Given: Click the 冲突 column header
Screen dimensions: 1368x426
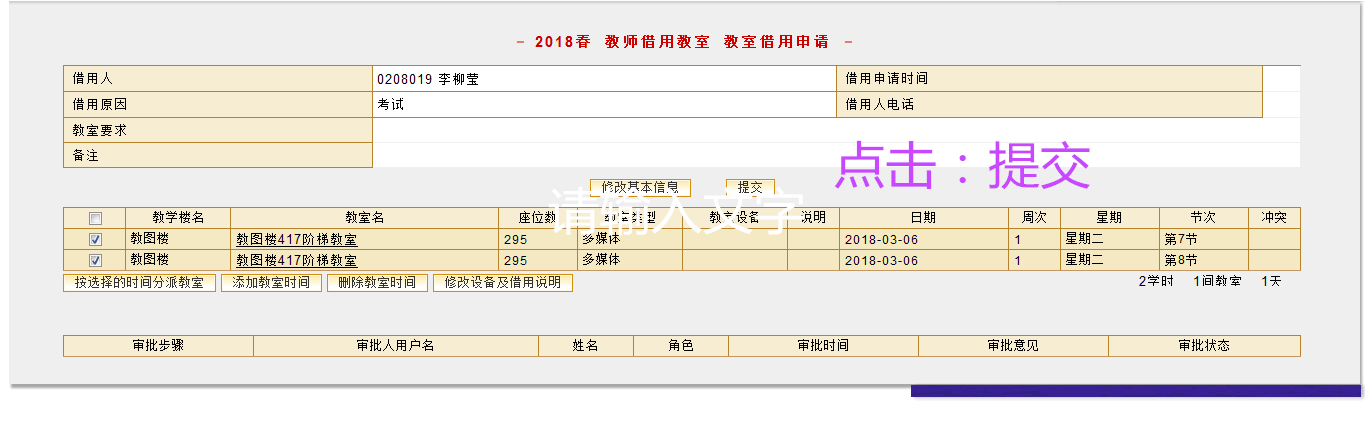Looking at the screenshot, I should [1273, 218].
